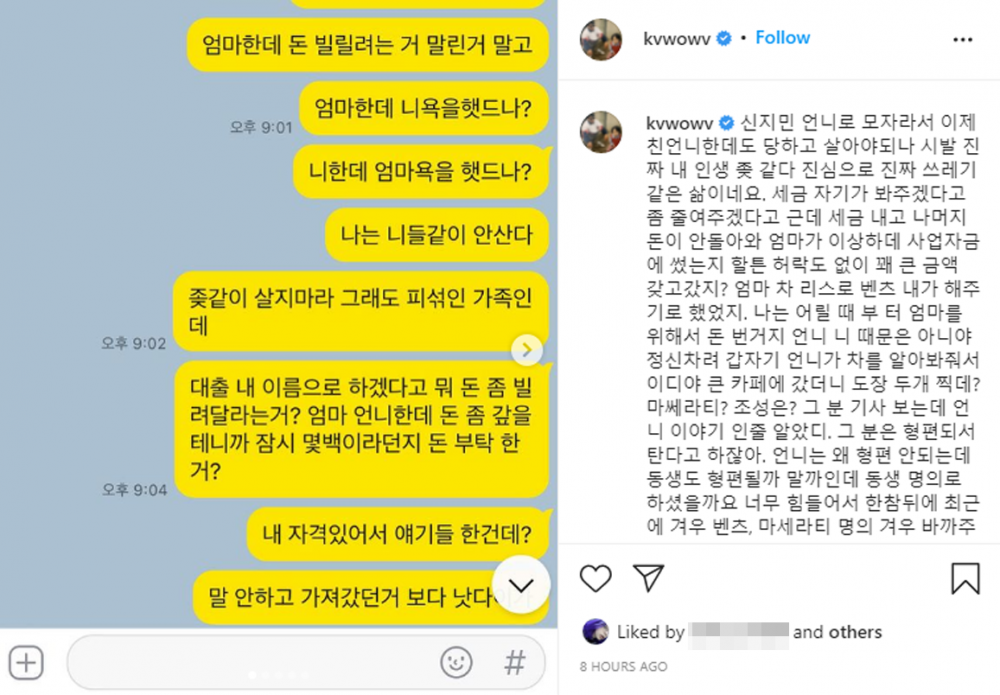The image size is (1000, 695).
Task: Open kvwowv username link in the header
Action: [677, 38]
